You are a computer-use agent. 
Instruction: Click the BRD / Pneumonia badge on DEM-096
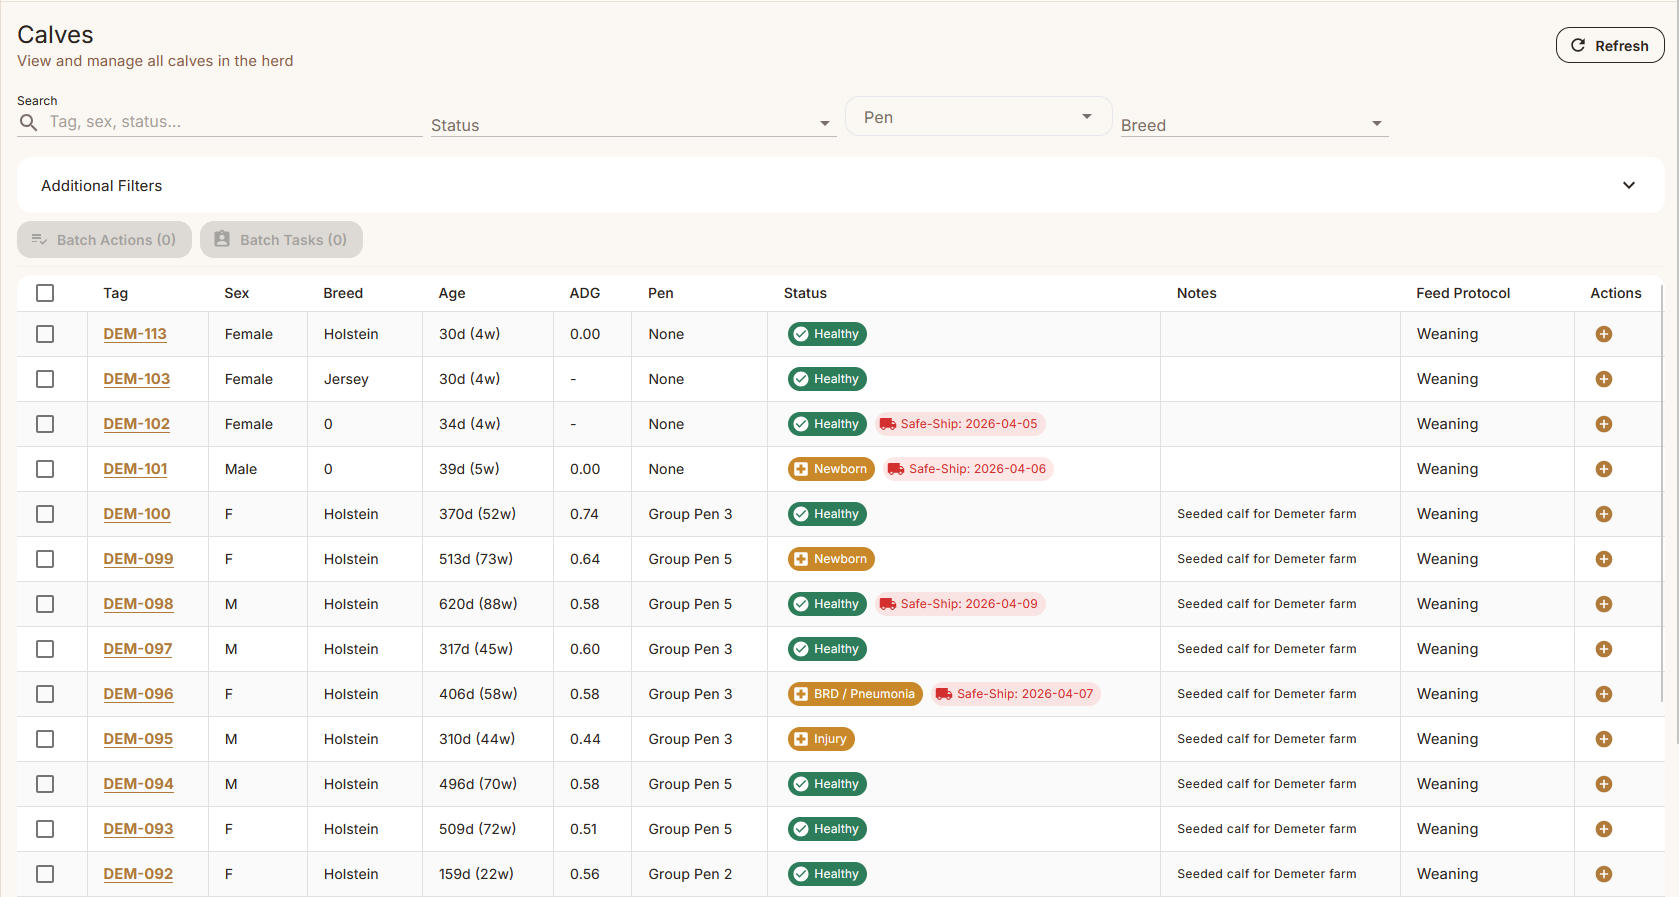click(x=855, y=694)
